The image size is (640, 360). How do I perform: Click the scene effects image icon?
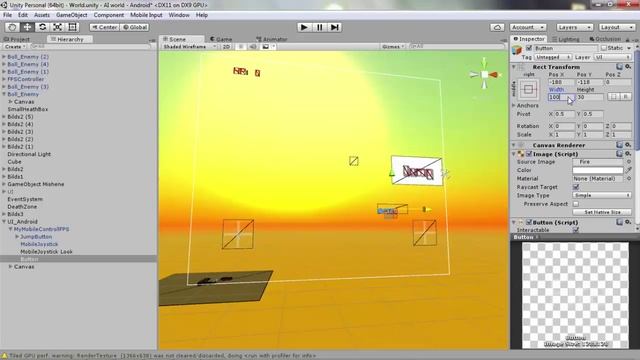[x=265, y=47]
